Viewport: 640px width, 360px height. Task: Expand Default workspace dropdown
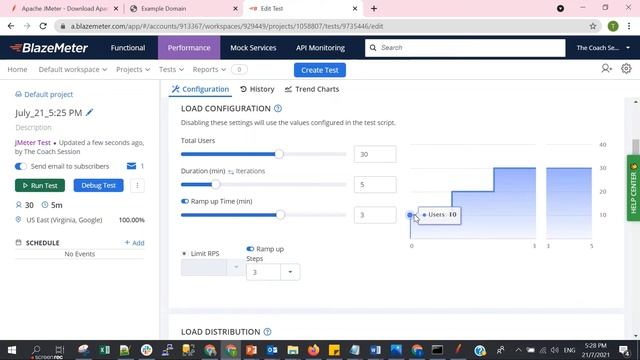[x=73, y=69]
